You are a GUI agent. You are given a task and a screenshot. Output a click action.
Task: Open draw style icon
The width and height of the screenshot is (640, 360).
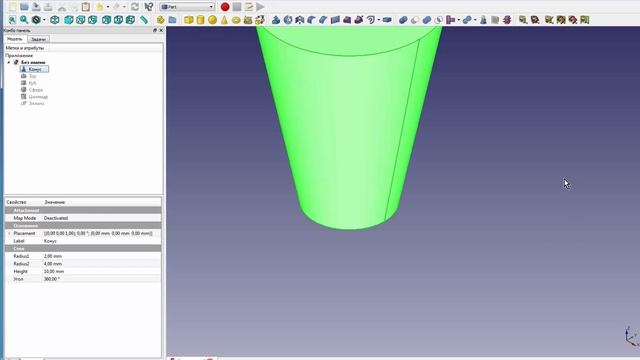point(36,20)
